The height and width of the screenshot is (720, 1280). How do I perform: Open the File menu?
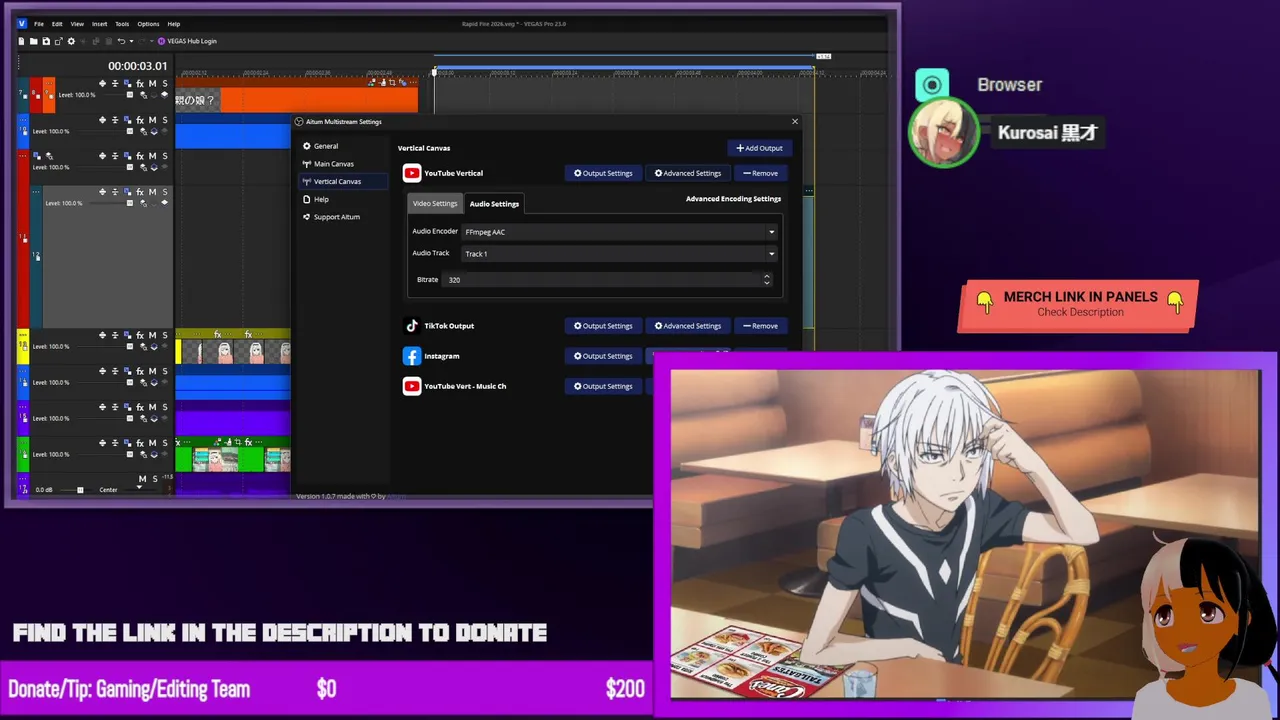click(x=39, y=23)
